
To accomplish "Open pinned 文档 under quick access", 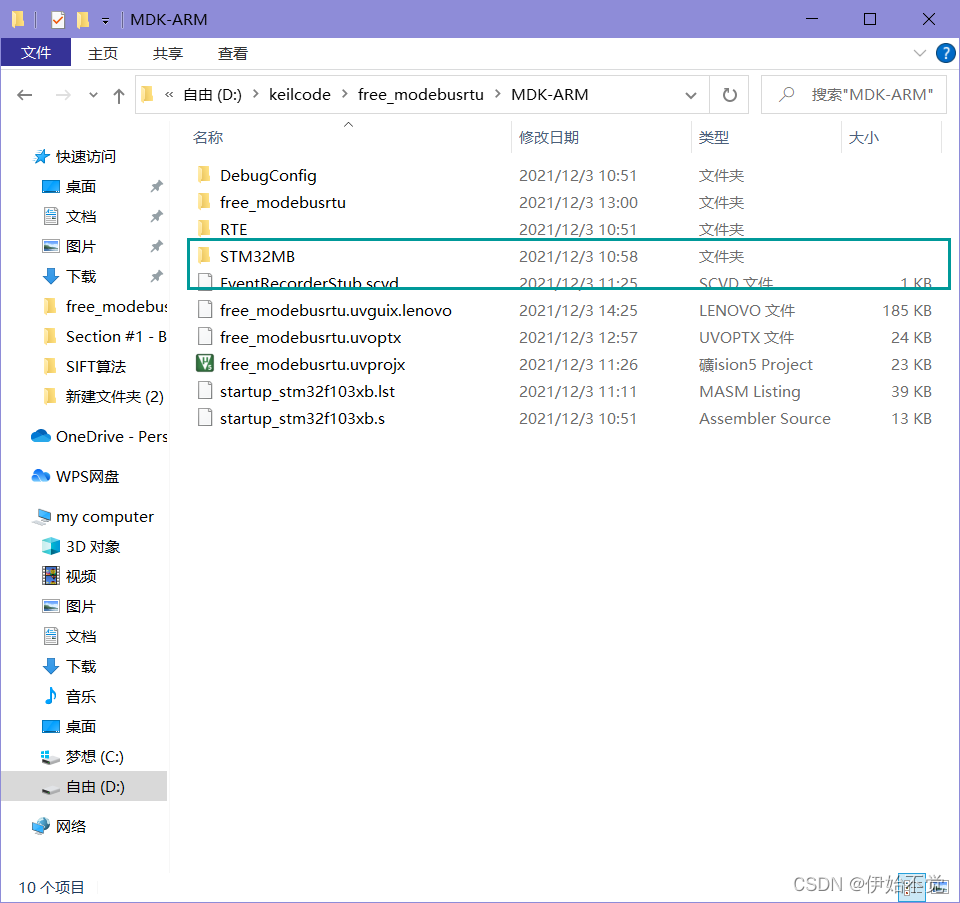I will (x=69, y=216).
